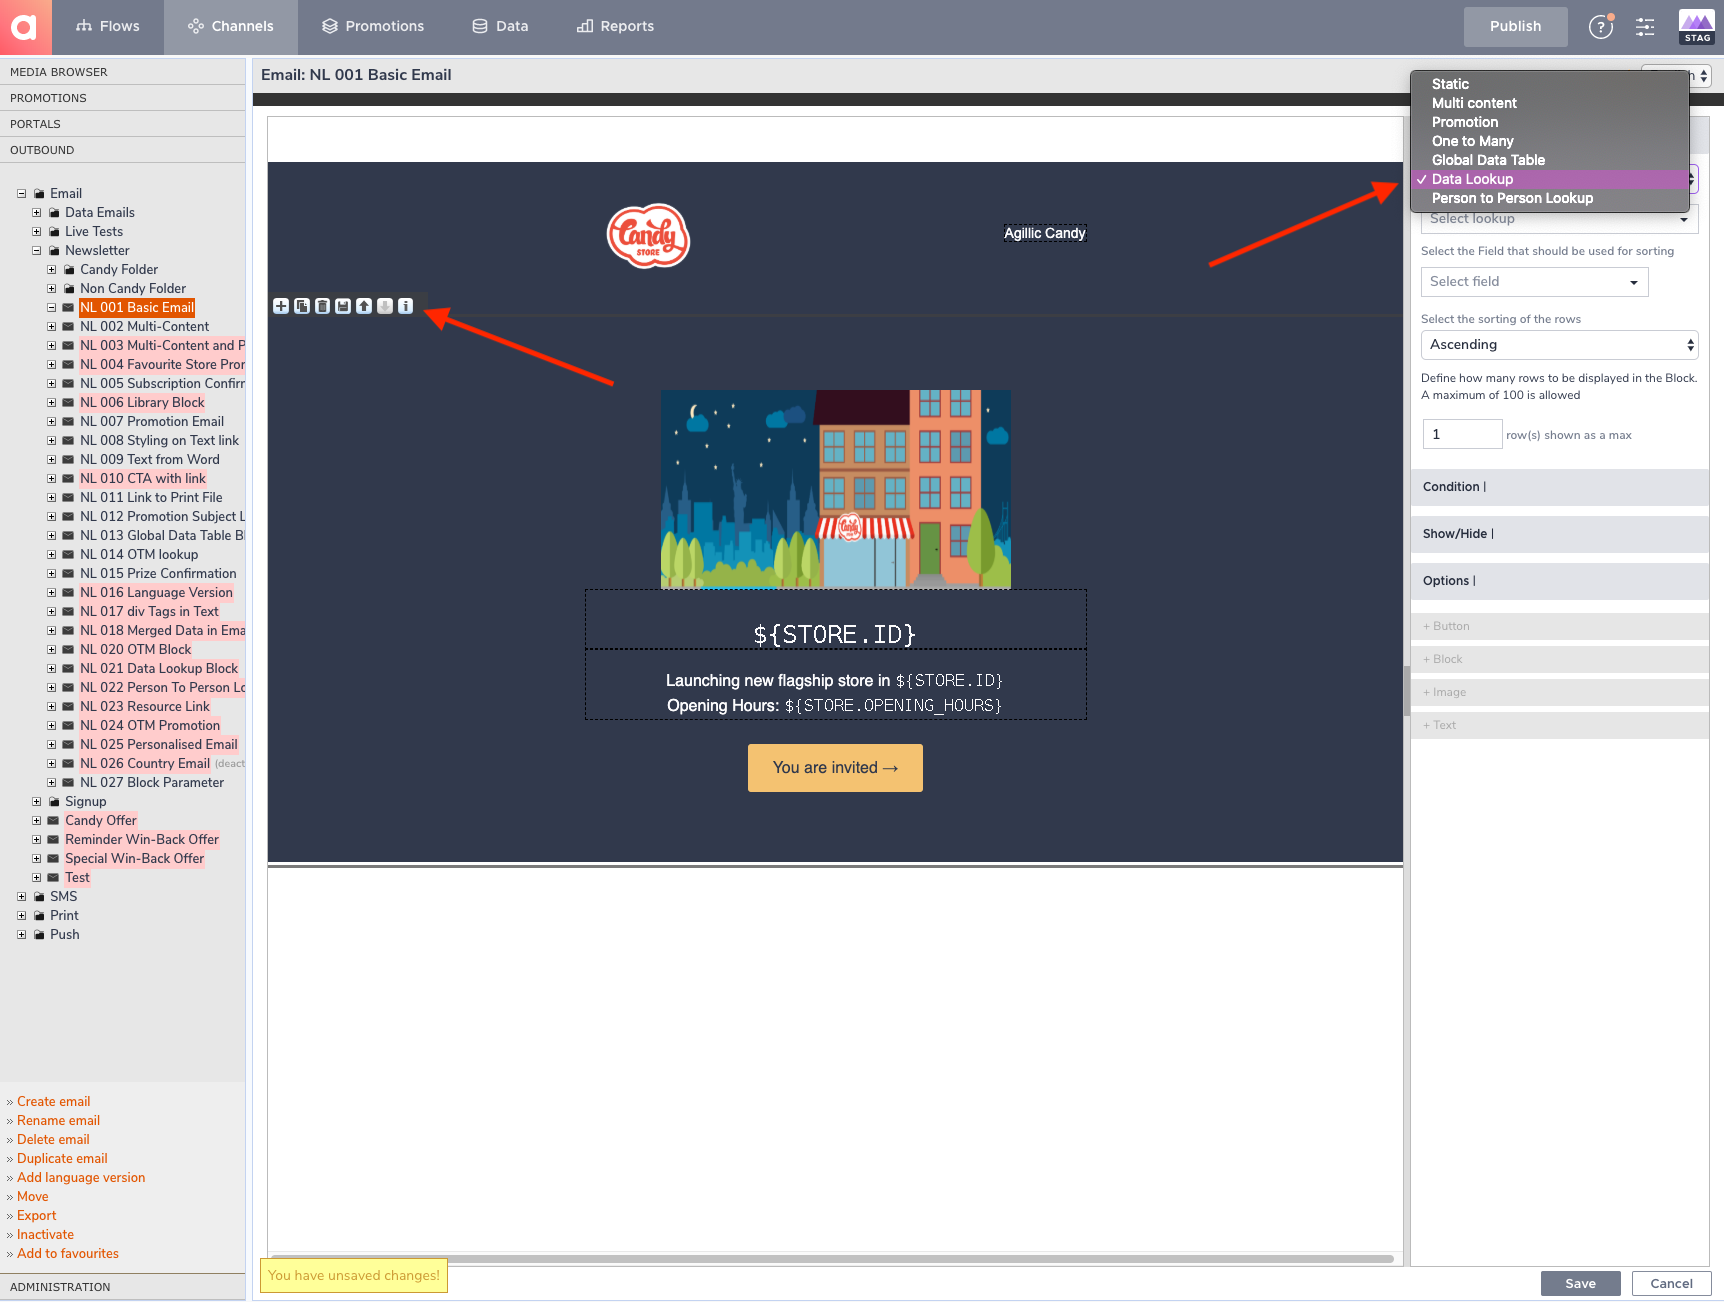Select One to Many option

(x=1550, y=141)
